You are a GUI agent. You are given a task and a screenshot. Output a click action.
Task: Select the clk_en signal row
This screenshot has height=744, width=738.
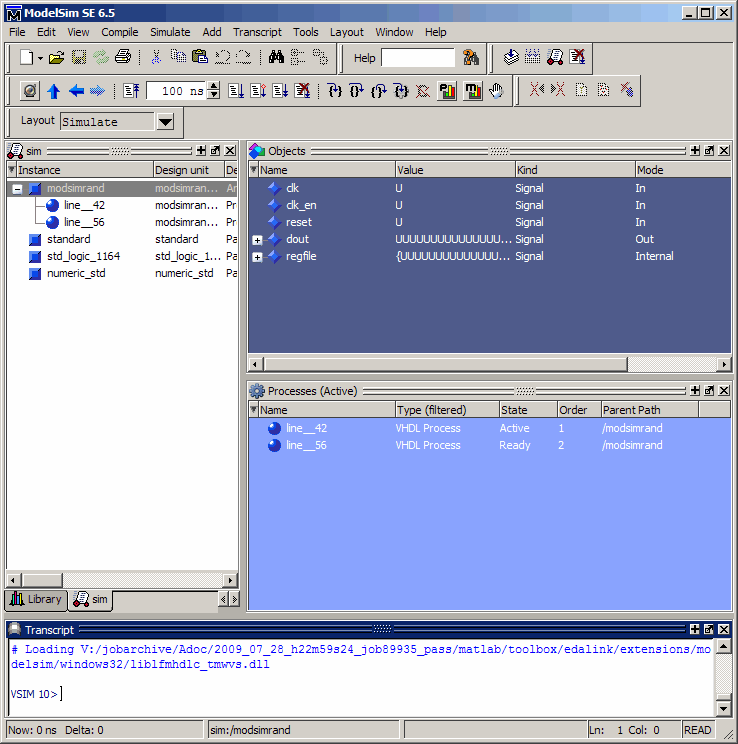click(x=489, y=205)
